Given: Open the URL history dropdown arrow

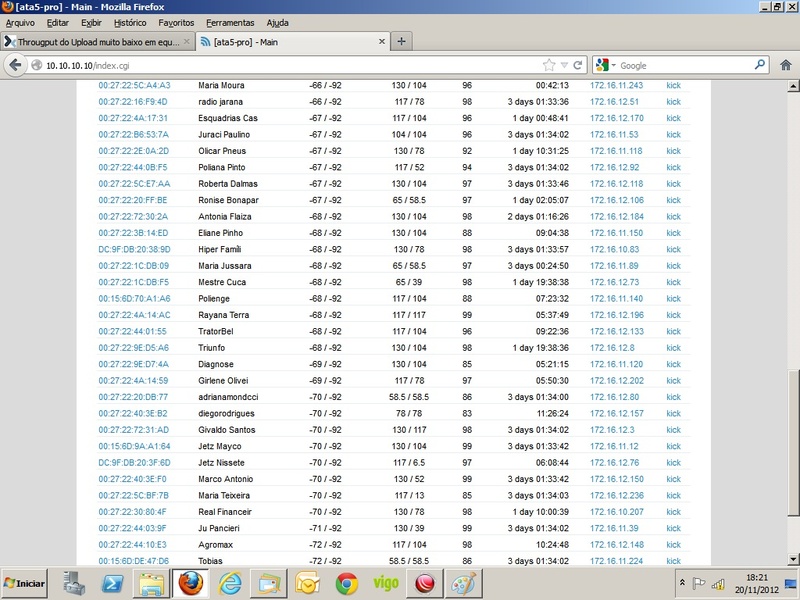Looking at the screenshot, I should (x=564, y=65).
